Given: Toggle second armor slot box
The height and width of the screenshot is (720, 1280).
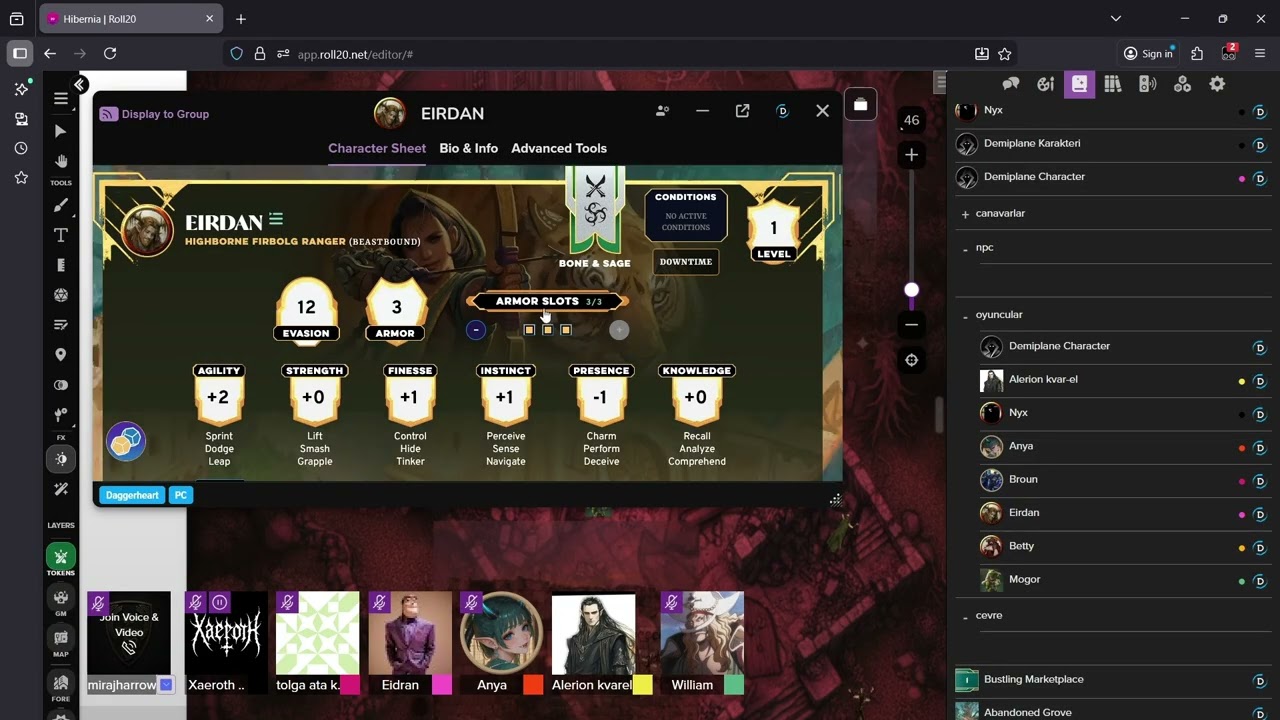Looking at the screenshot, I should click(x=548, y=330).
